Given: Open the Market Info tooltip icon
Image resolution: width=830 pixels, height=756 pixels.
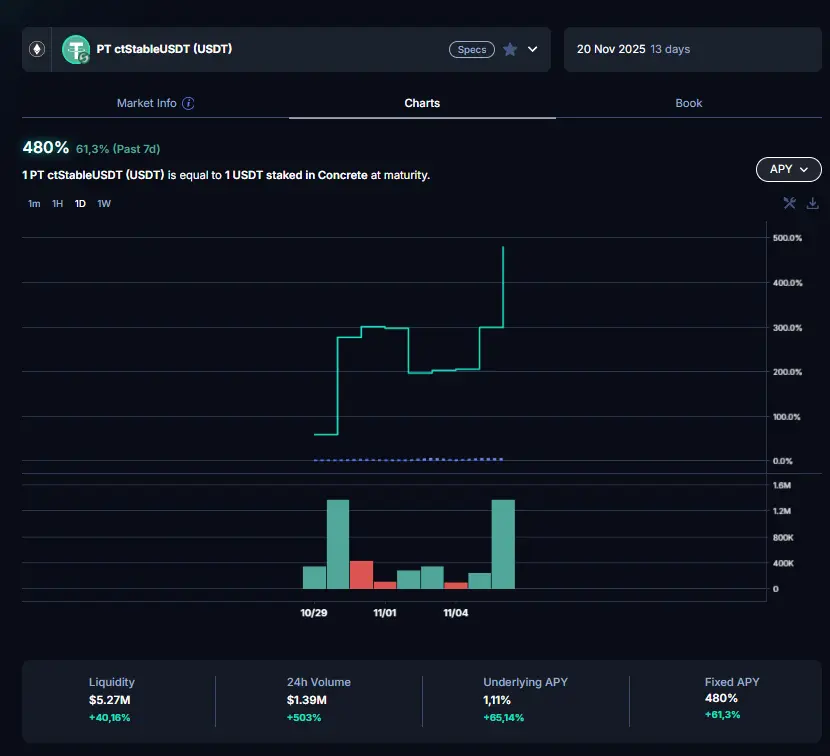Looking at the screenshot, I should coord(188,103).
